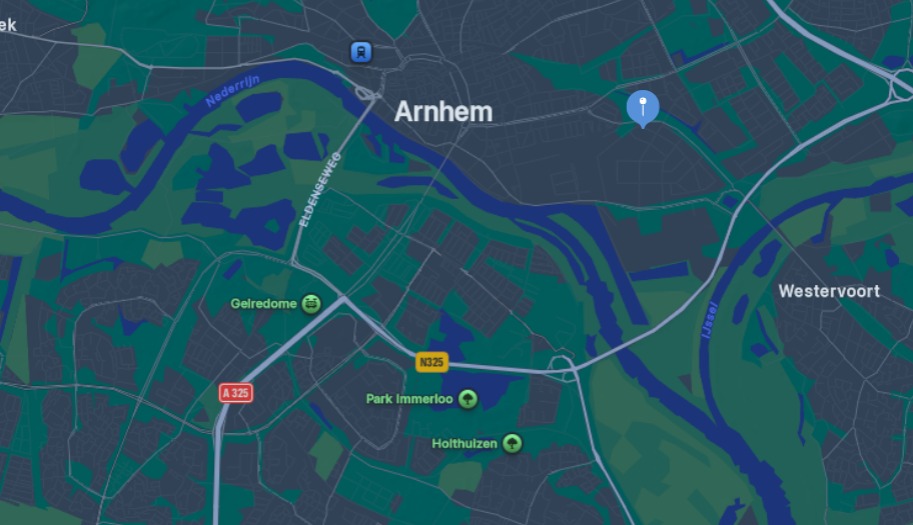Open the Gelredome text label
The height and width of the screenshot is (525, 913).
pyautogui.click(x=264, y=303)
